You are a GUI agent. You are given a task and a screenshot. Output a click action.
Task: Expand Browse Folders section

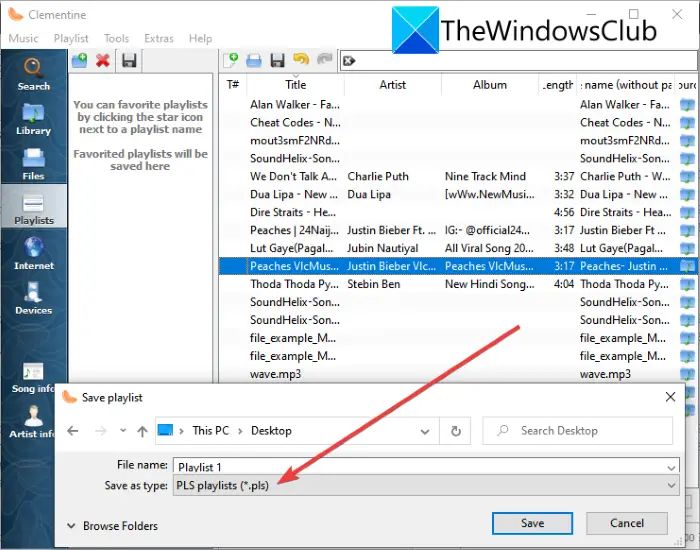click(112, 526)
